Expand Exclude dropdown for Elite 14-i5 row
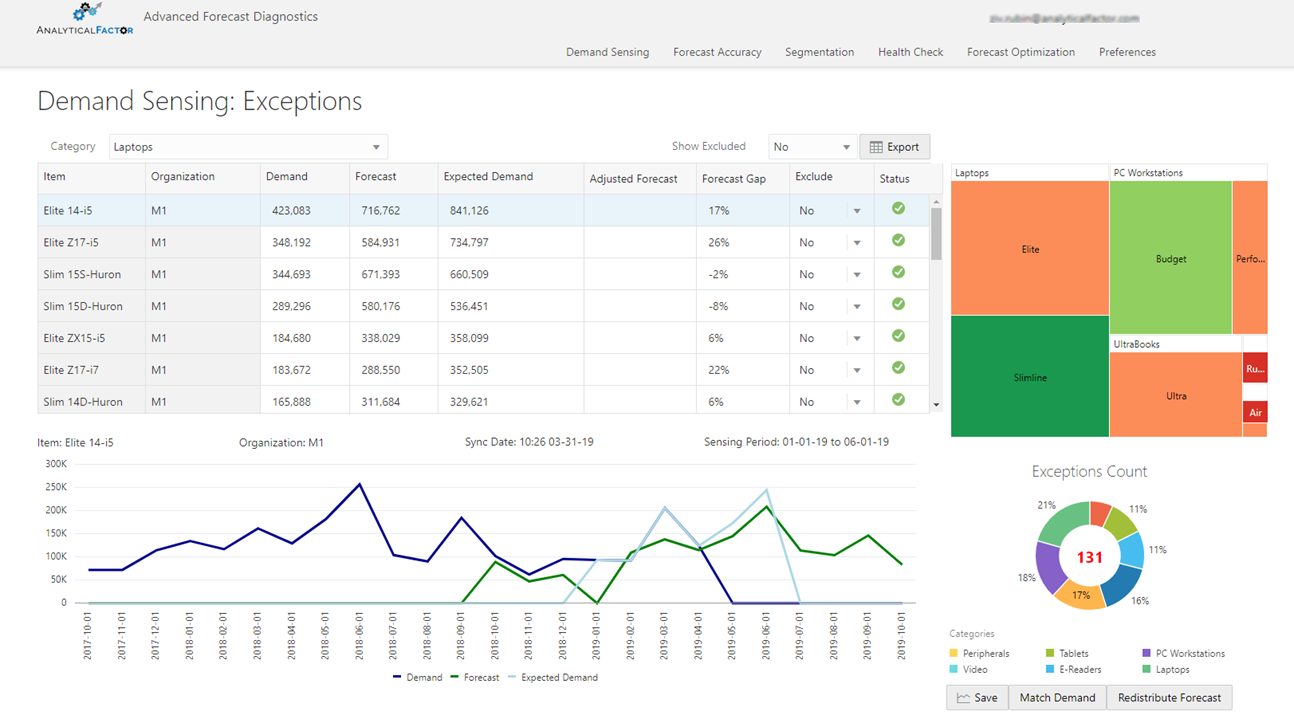Screen dimensions: 1294x719 pyautogui.click(x=857, y=211)
